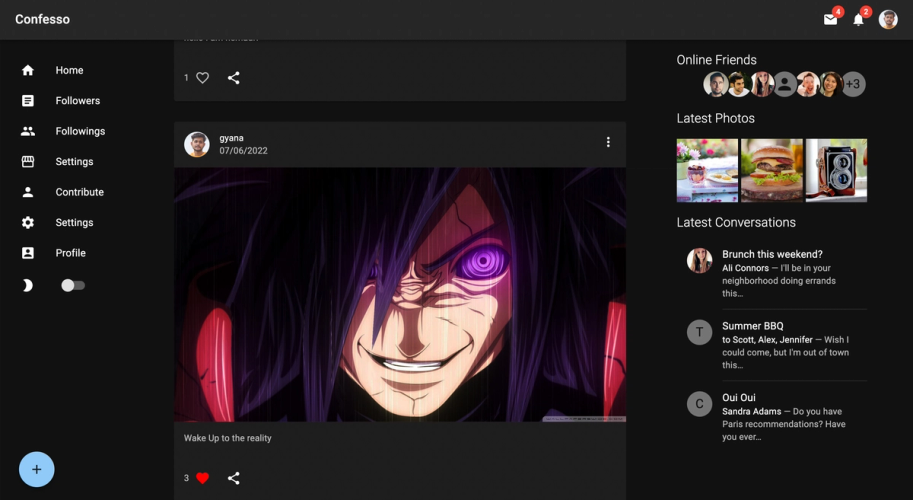Click the Home house icon

point(27,70)
